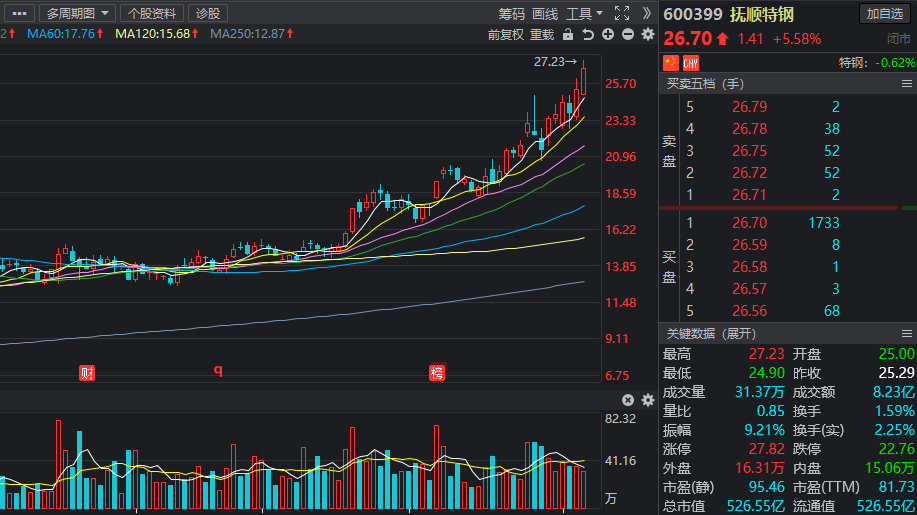
Task: Click the 重载 reload button
Action: pyautogui.click(x=542, y=34)
